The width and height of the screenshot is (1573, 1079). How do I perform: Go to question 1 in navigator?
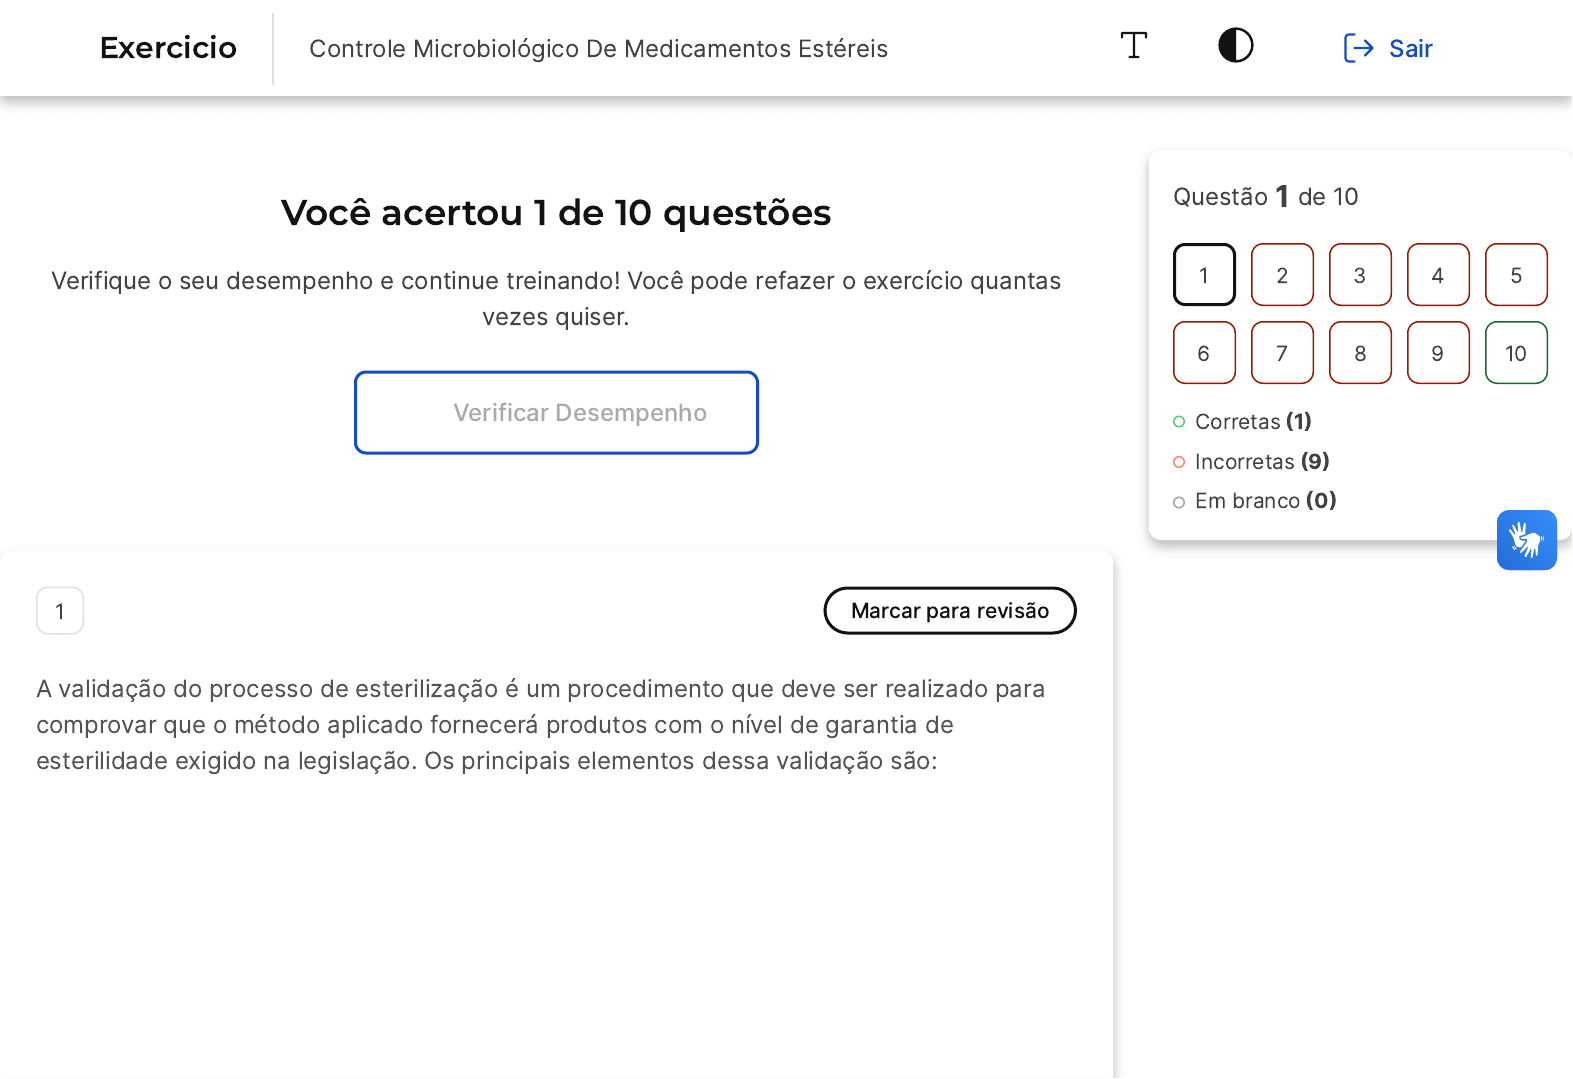(x=1204, y=275)
